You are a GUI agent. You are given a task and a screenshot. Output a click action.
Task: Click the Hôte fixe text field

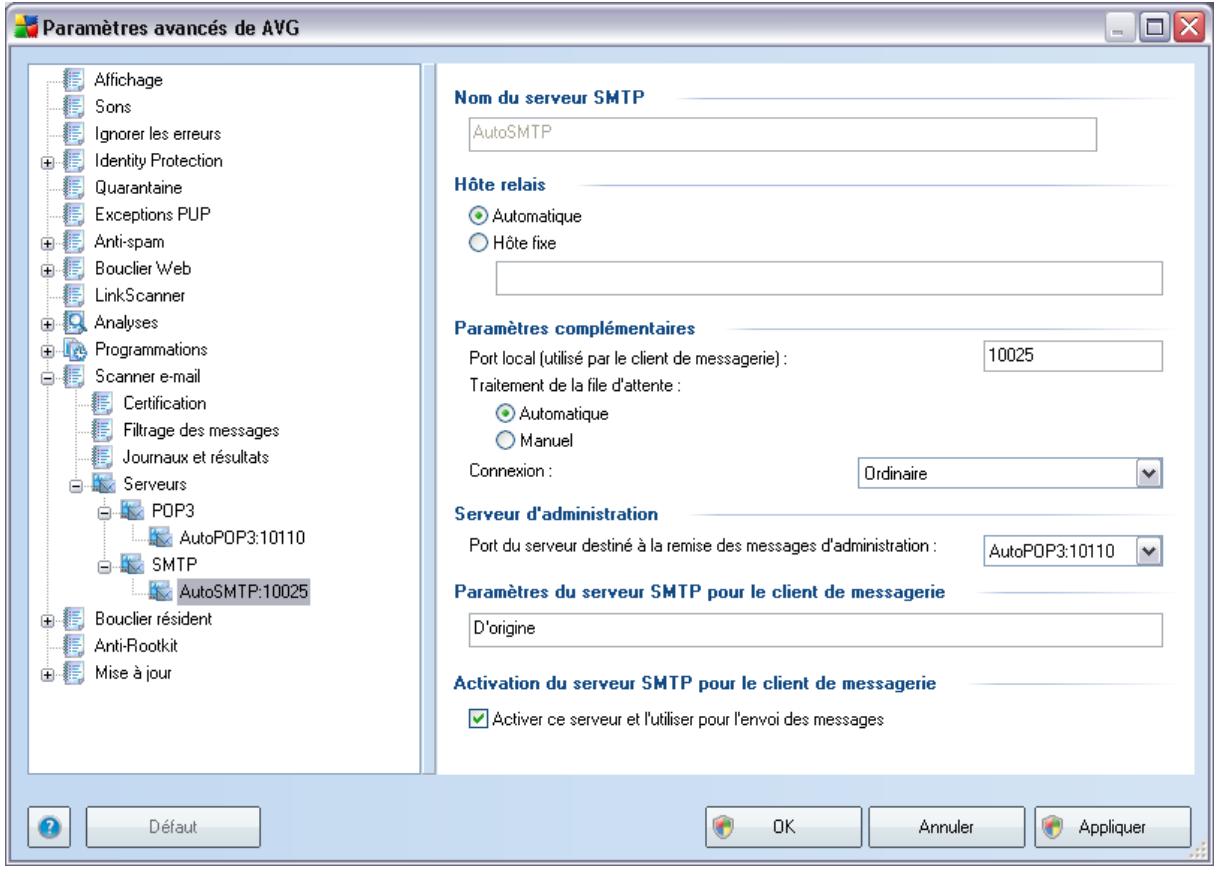point(829,278)
